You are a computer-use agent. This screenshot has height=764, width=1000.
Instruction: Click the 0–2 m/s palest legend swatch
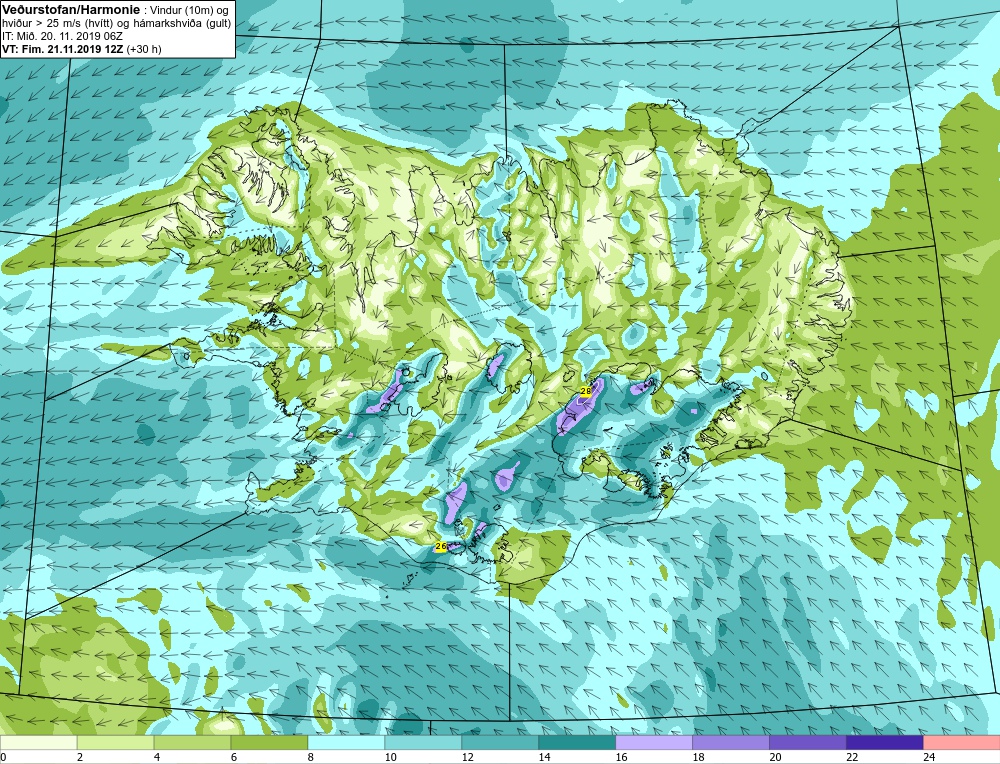tap(39, 742)
